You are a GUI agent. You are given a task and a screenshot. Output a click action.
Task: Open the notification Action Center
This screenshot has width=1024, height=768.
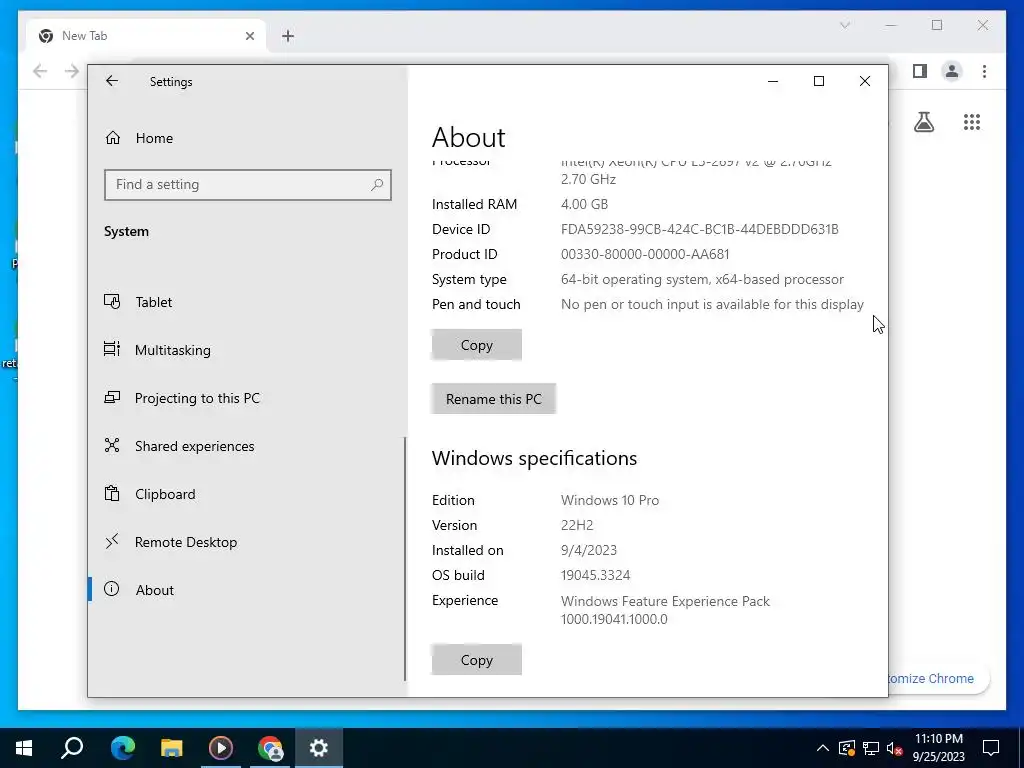(991, 748)
